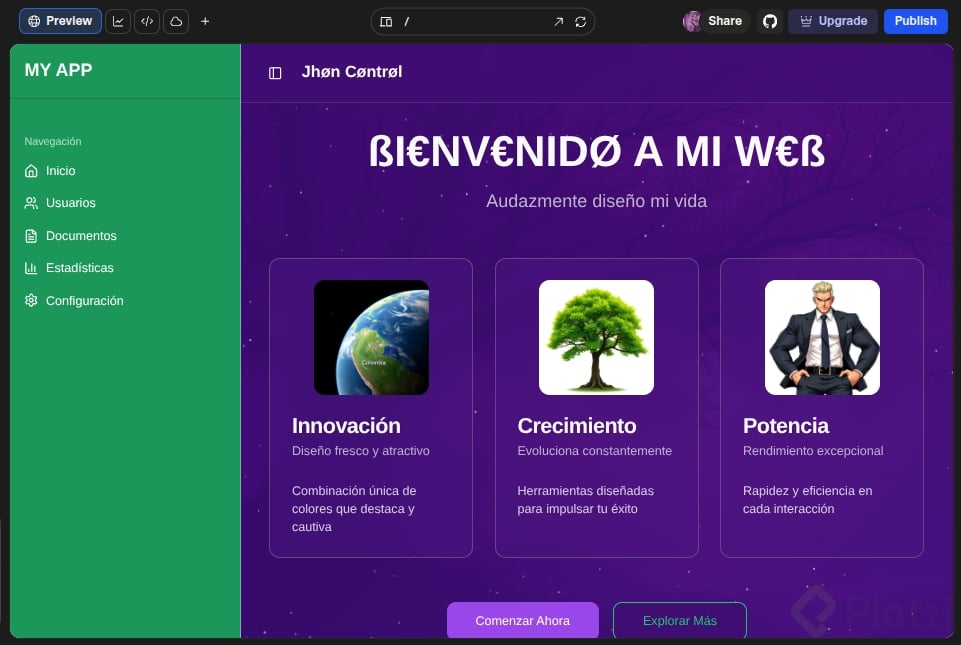Screen dimensions: 961x645
Task: Click 'Diseño fresco y atractivo' text
Action: 360,451
